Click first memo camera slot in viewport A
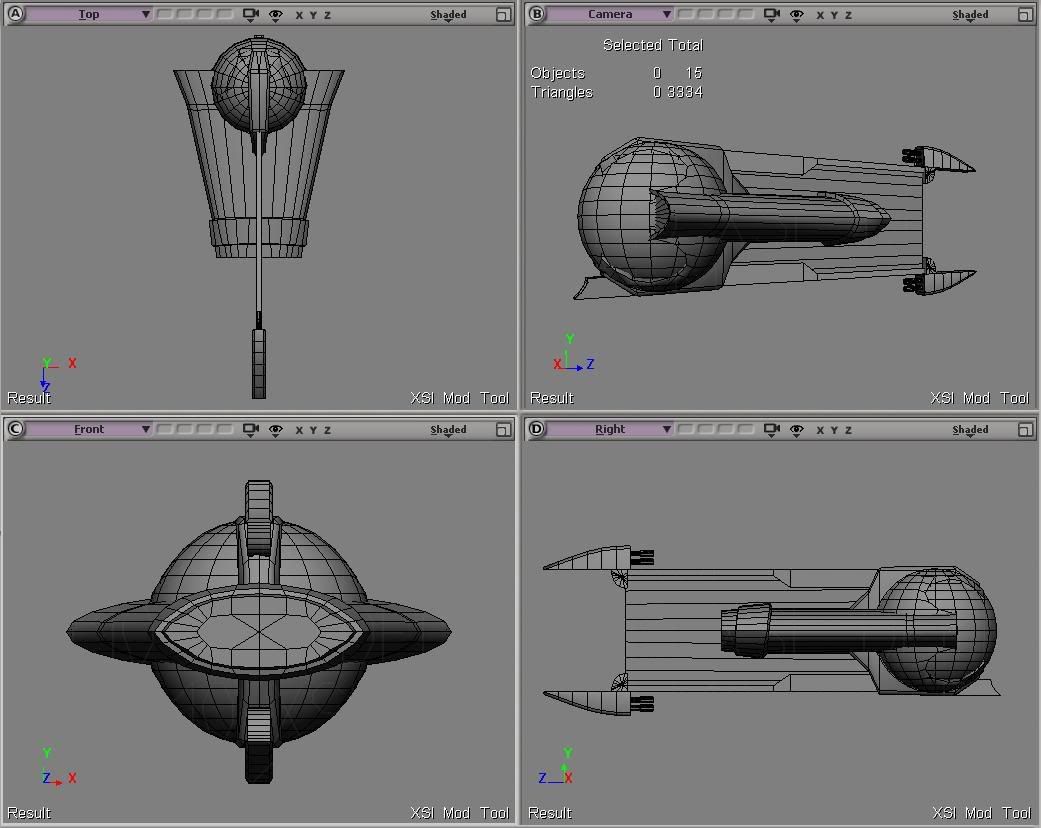The image size is (1041, 828). click(165, 14)
